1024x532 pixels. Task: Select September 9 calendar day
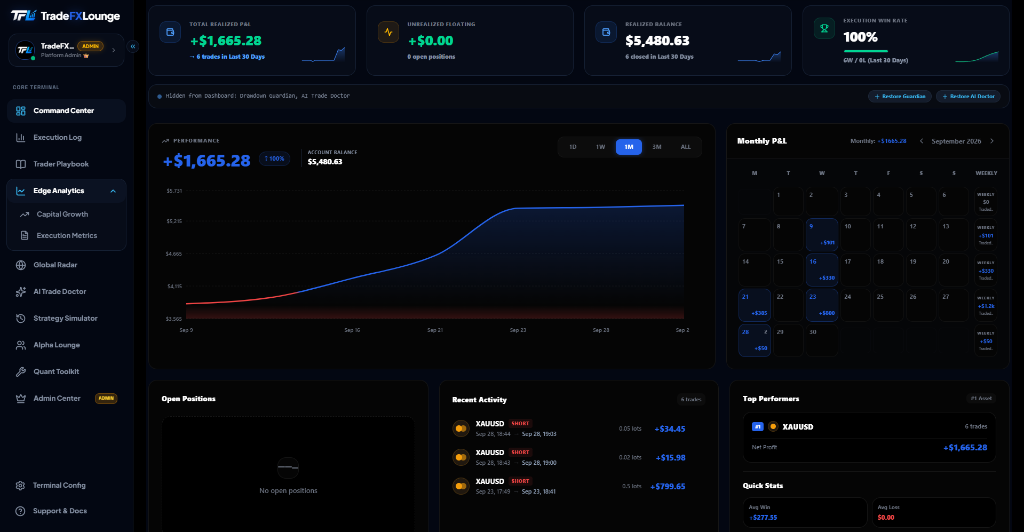822,234
